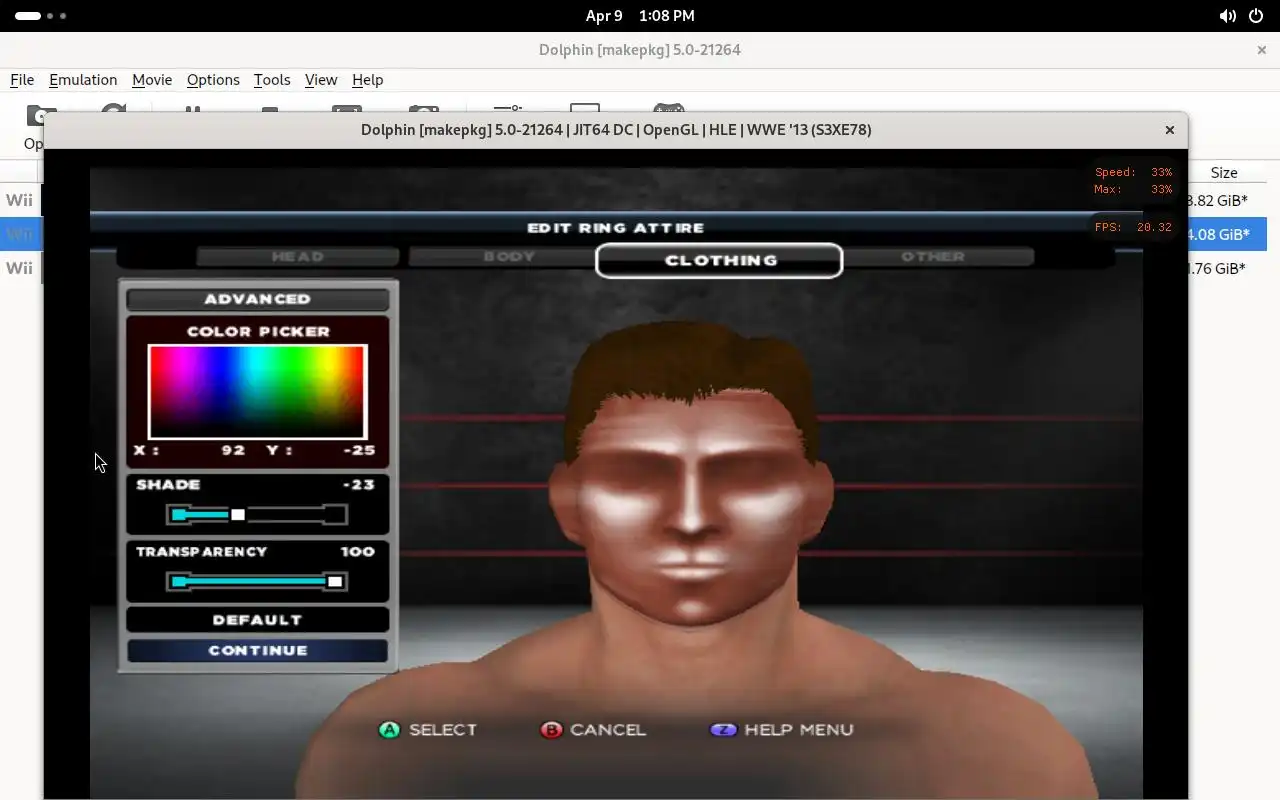Click the red B CANCEL icon
Image resolution: width=1280 pixels, height=800 pixels.
pos(551,730)
